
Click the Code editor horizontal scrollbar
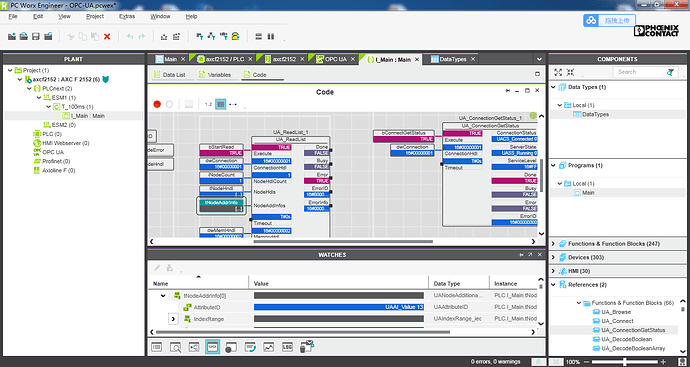(343, 241)
